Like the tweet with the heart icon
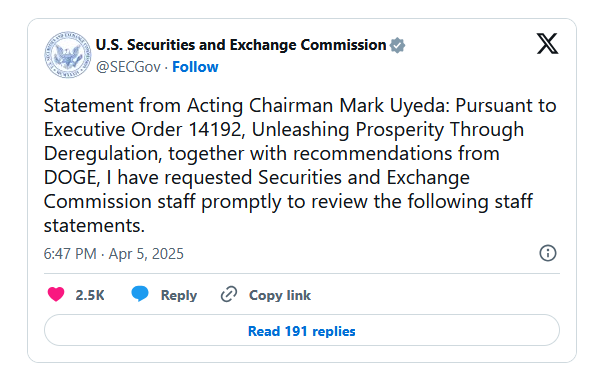This screenshot has height=380, width=600. tap(56, 294)
